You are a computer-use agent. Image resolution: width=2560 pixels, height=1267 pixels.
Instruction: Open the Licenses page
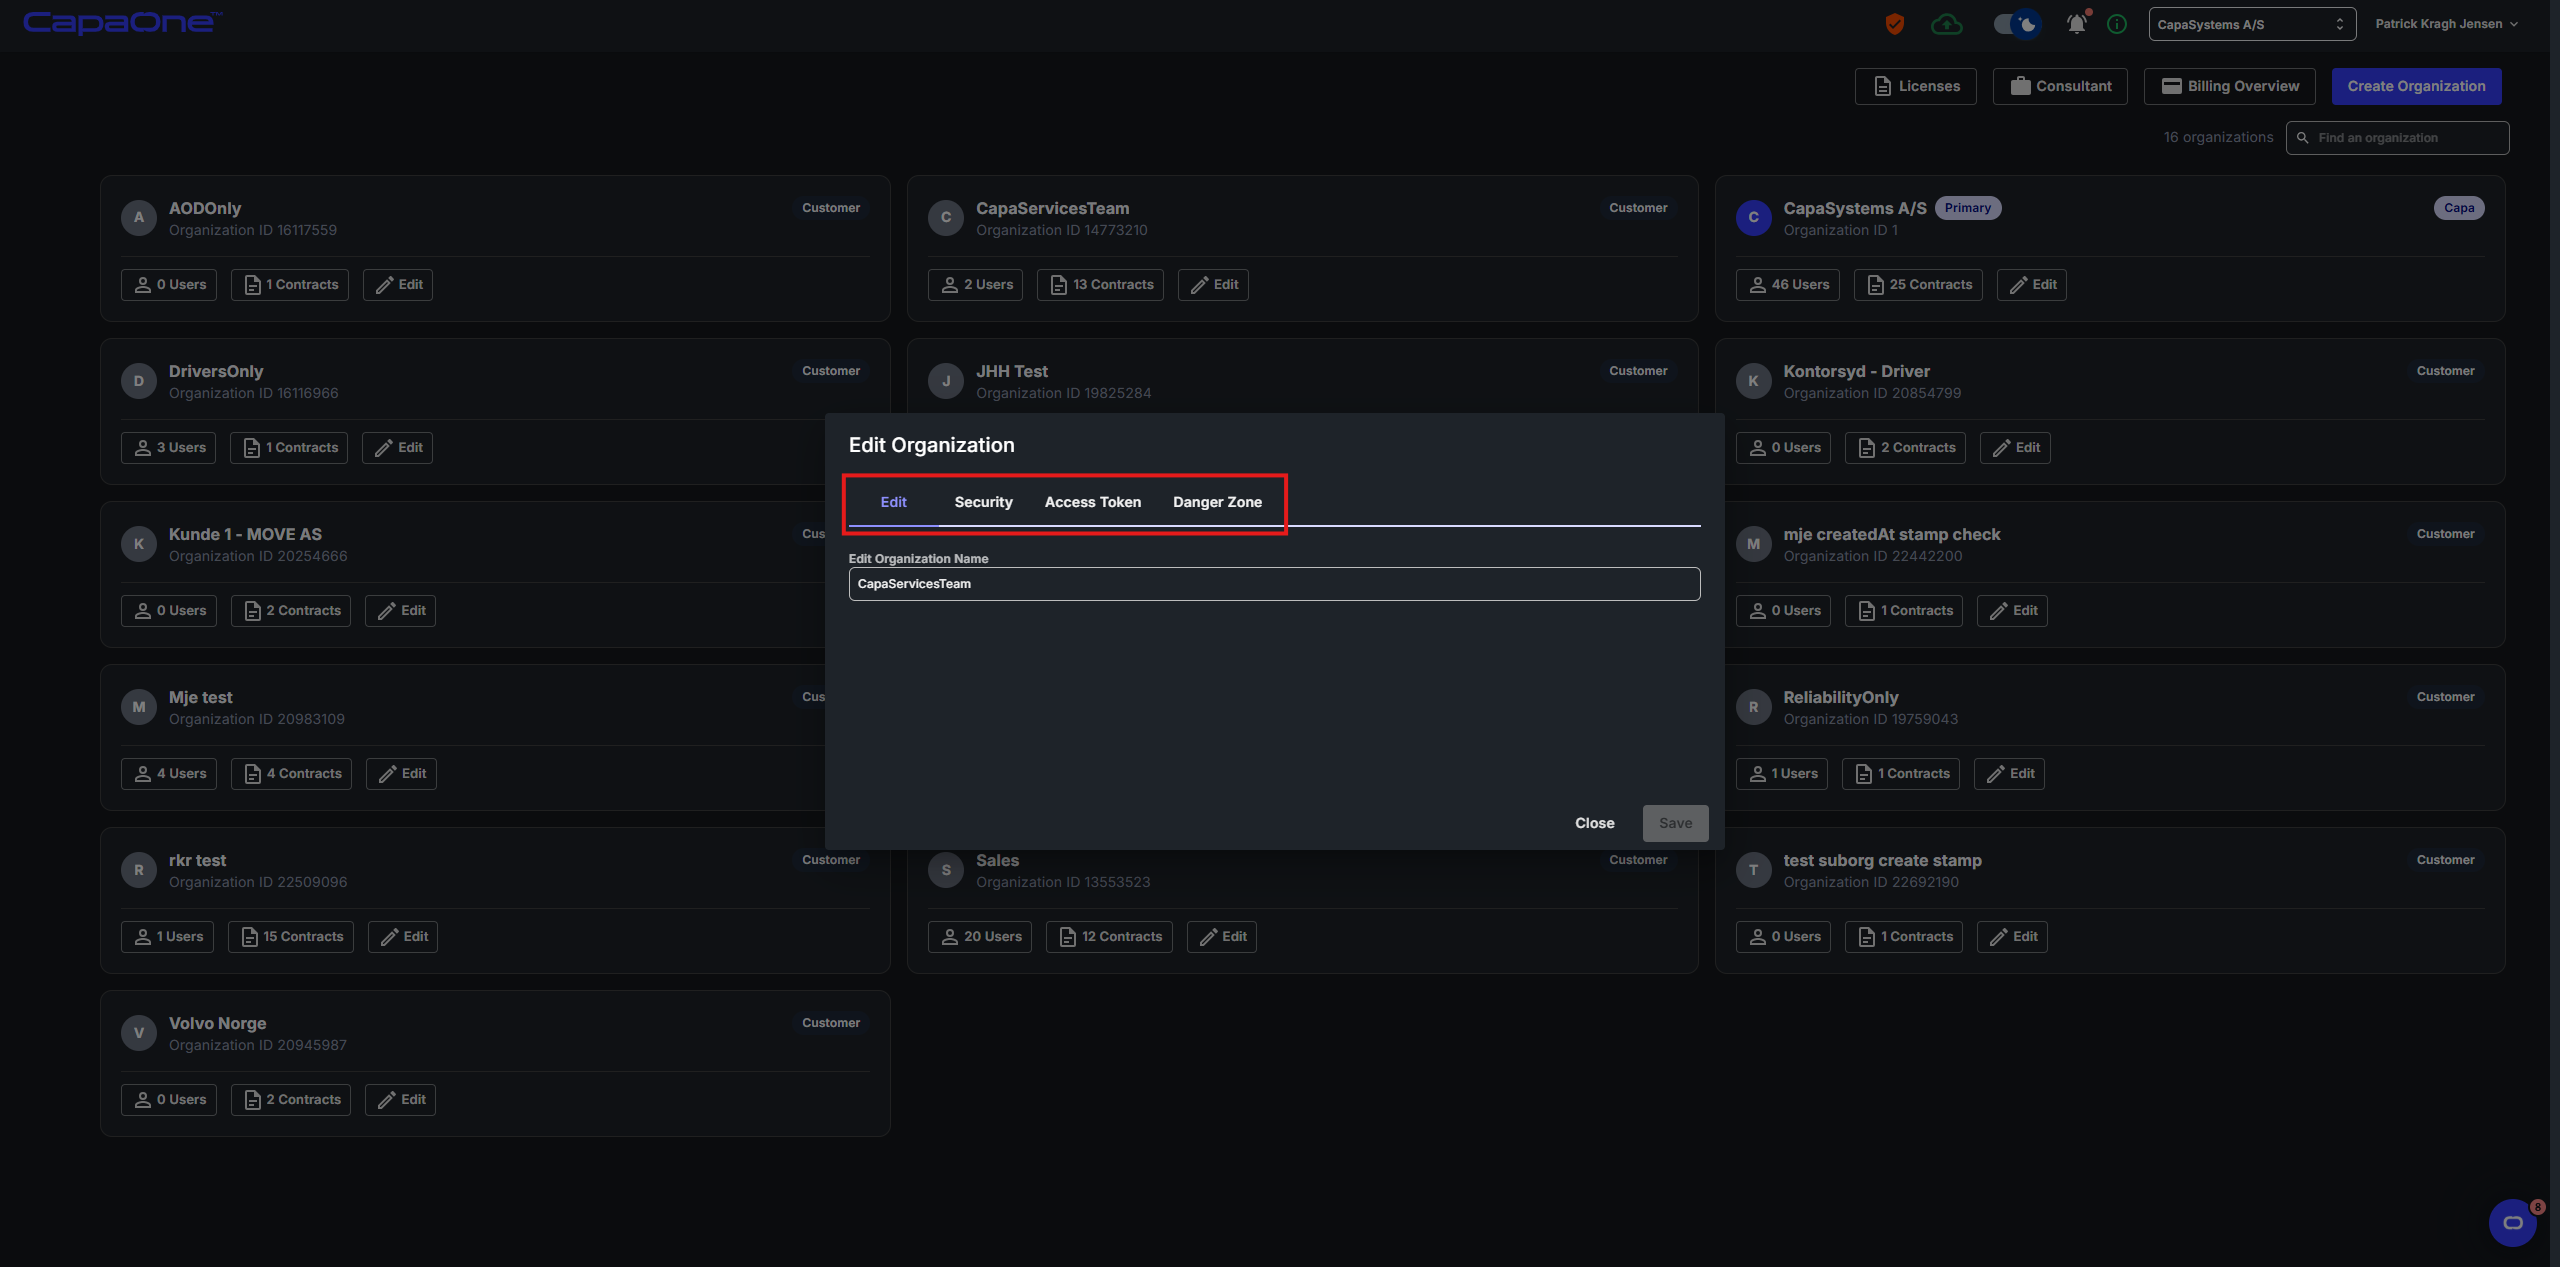[x=1915, y=86]
